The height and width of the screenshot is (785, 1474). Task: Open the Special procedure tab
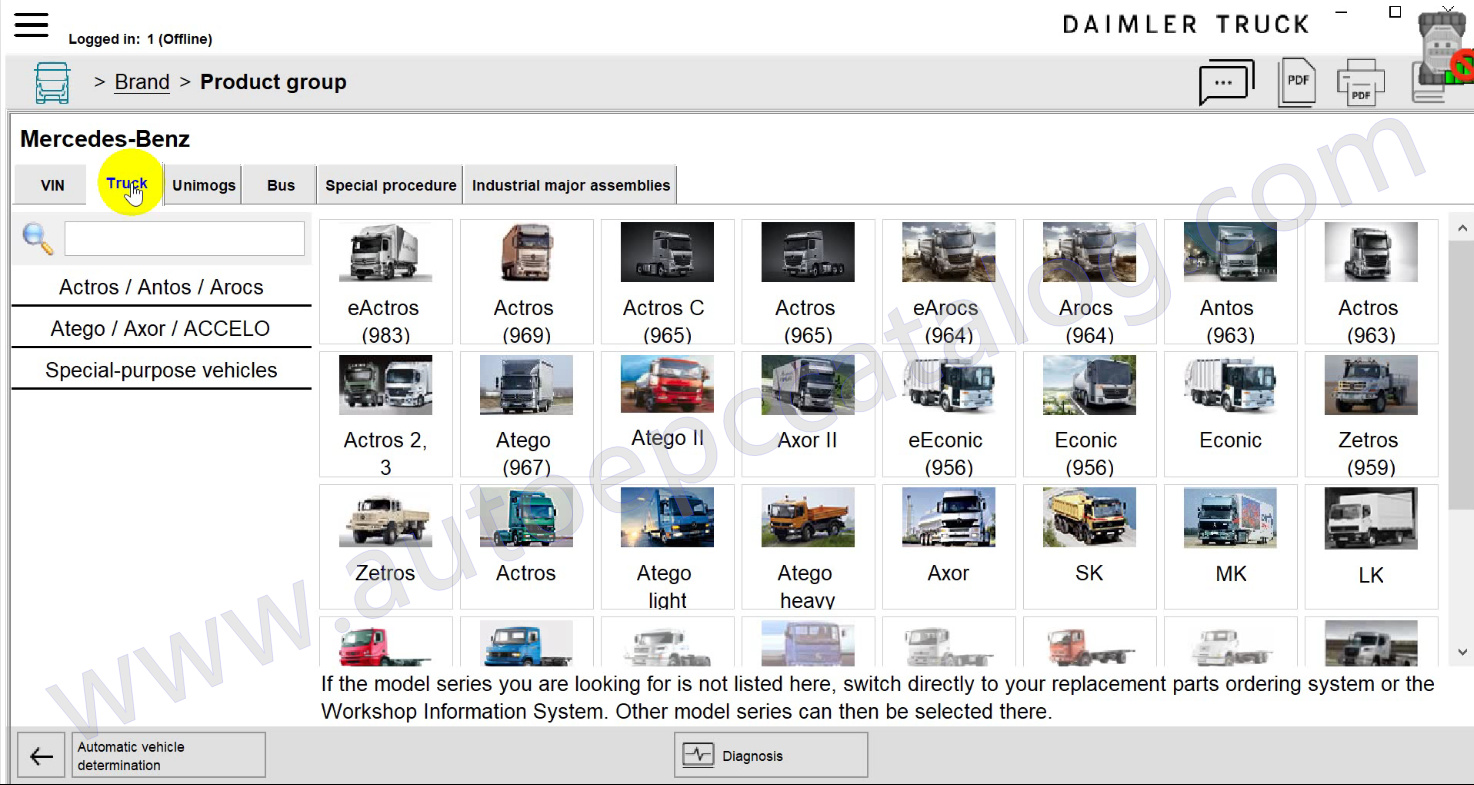[390, 185]
